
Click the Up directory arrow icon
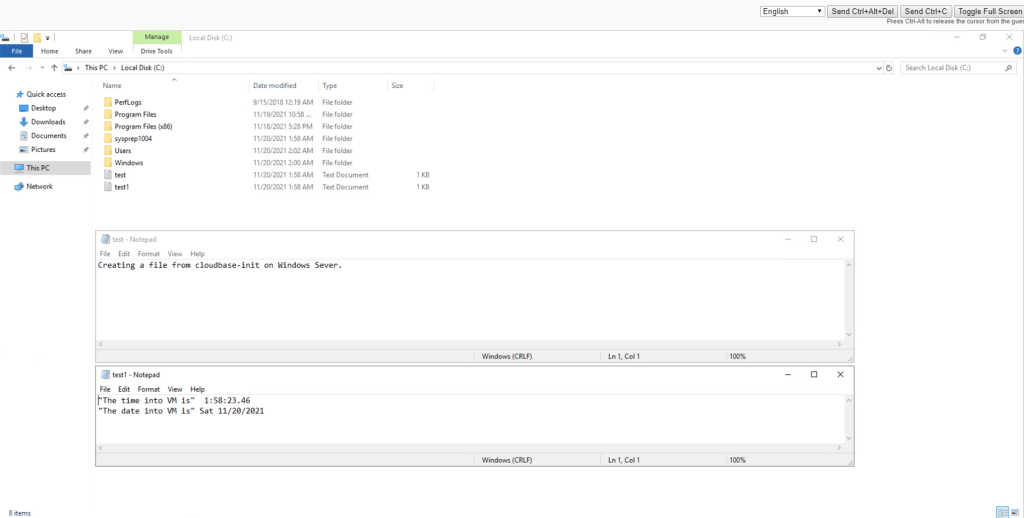pos(53,68)
